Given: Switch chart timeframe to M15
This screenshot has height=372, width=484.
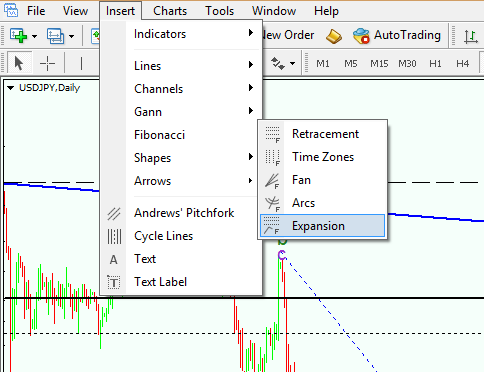Looking at the screenshot, I should click(379, 63).
